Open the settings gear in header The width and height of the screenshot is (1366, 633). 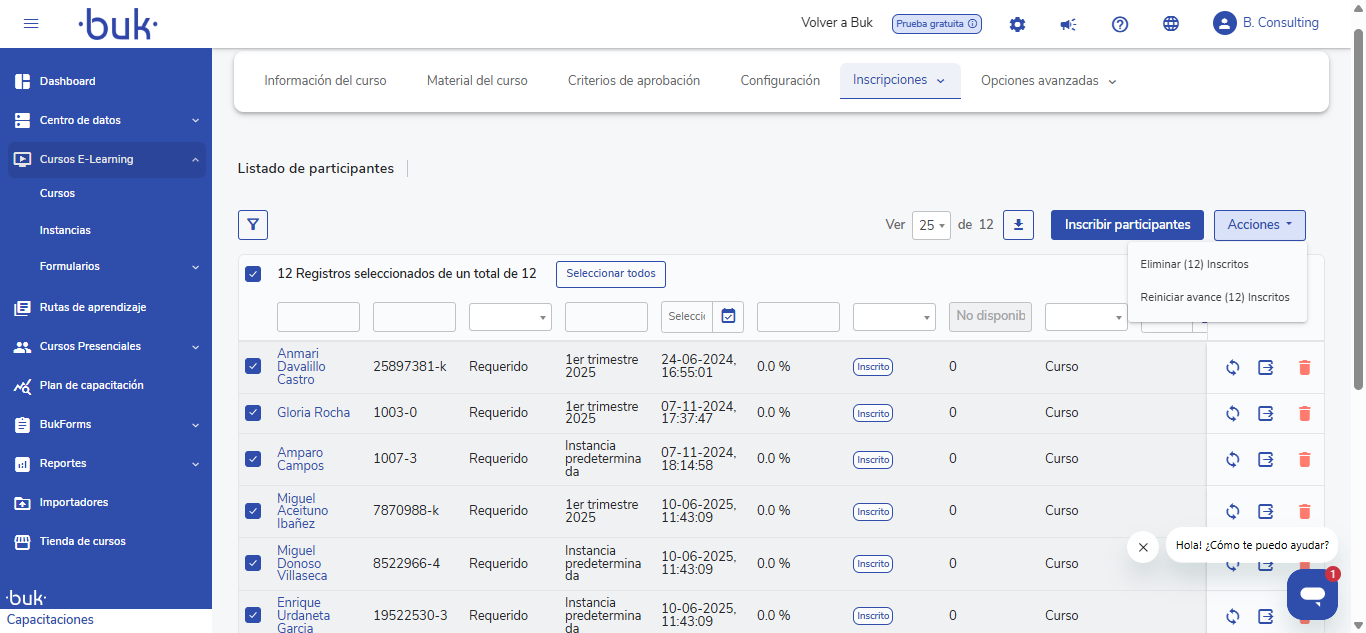[1017, 24]
